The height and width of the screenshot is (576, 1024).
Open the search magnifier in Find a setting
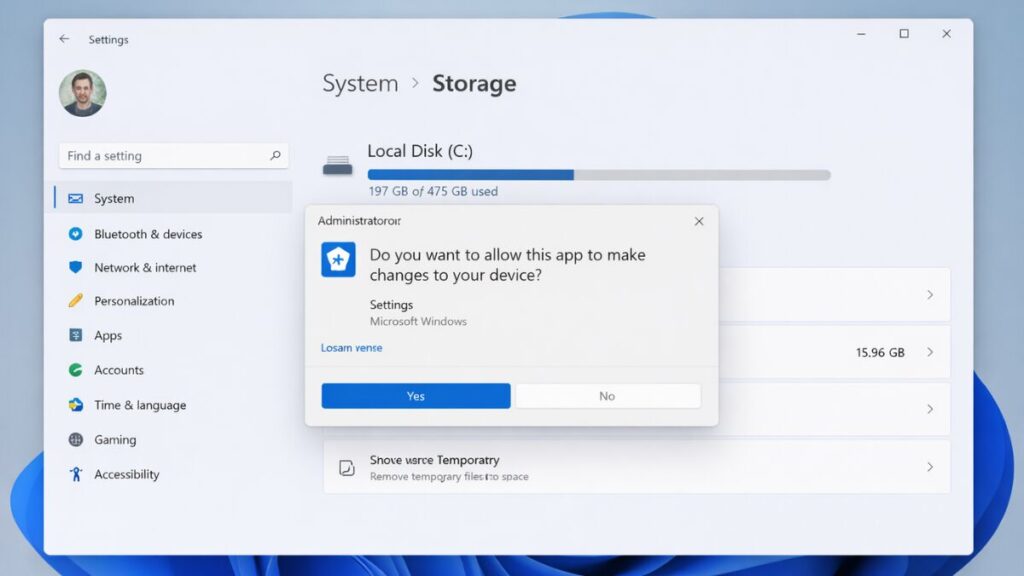click(274, 156)
